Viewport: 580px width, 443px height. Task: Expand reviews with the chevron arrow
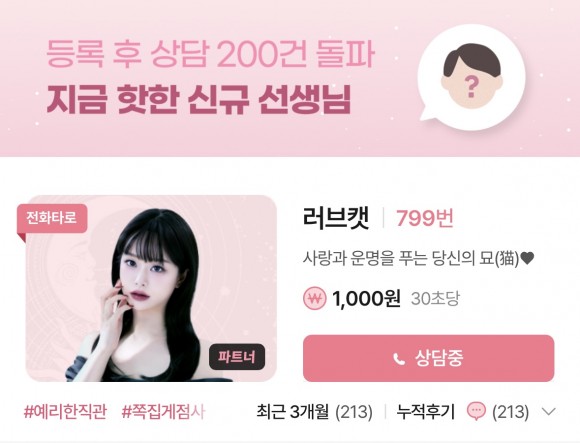coord(549,412)
